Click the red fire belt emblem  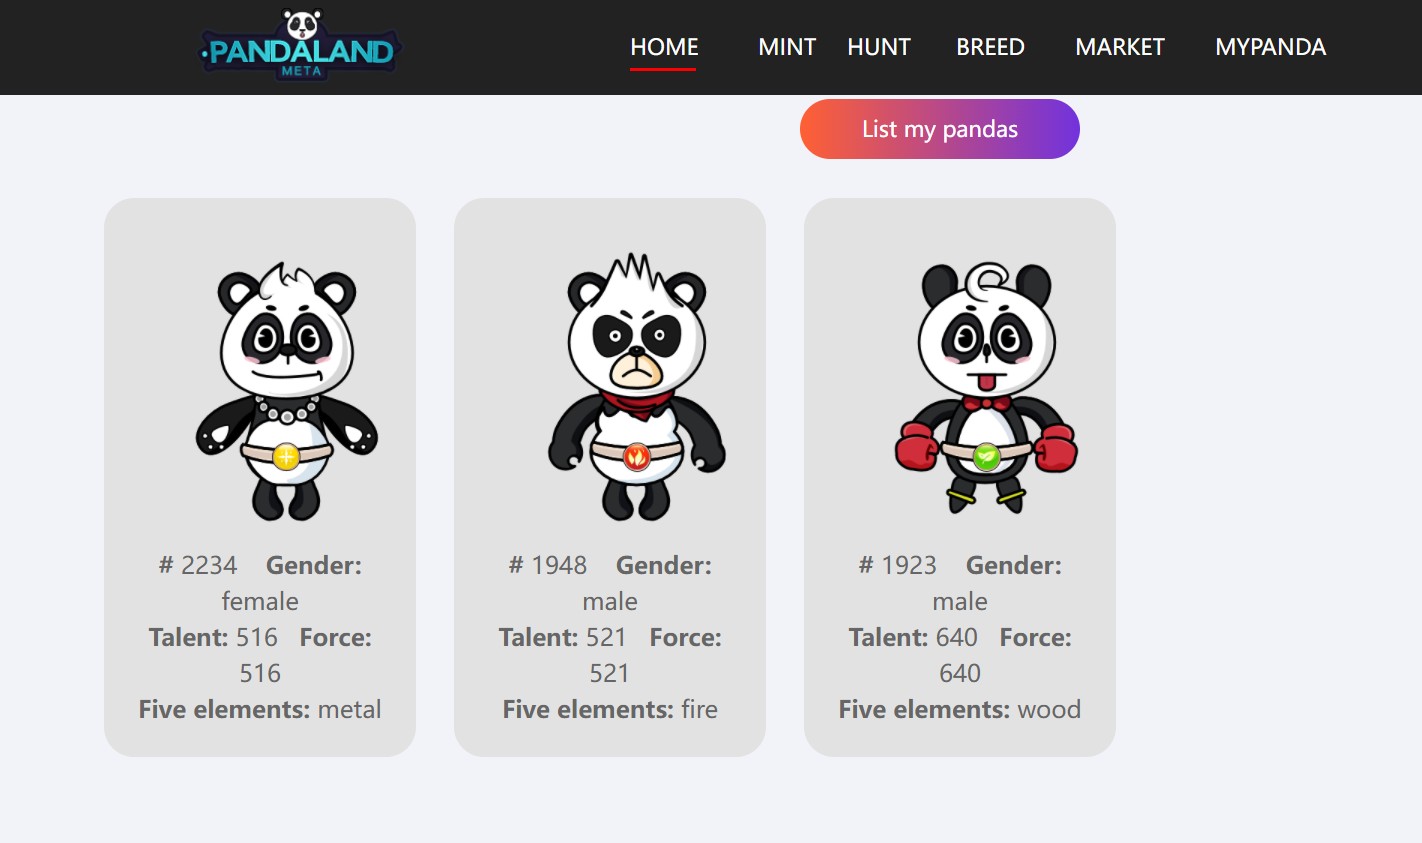pyautogui.click(x=637, y=457)
